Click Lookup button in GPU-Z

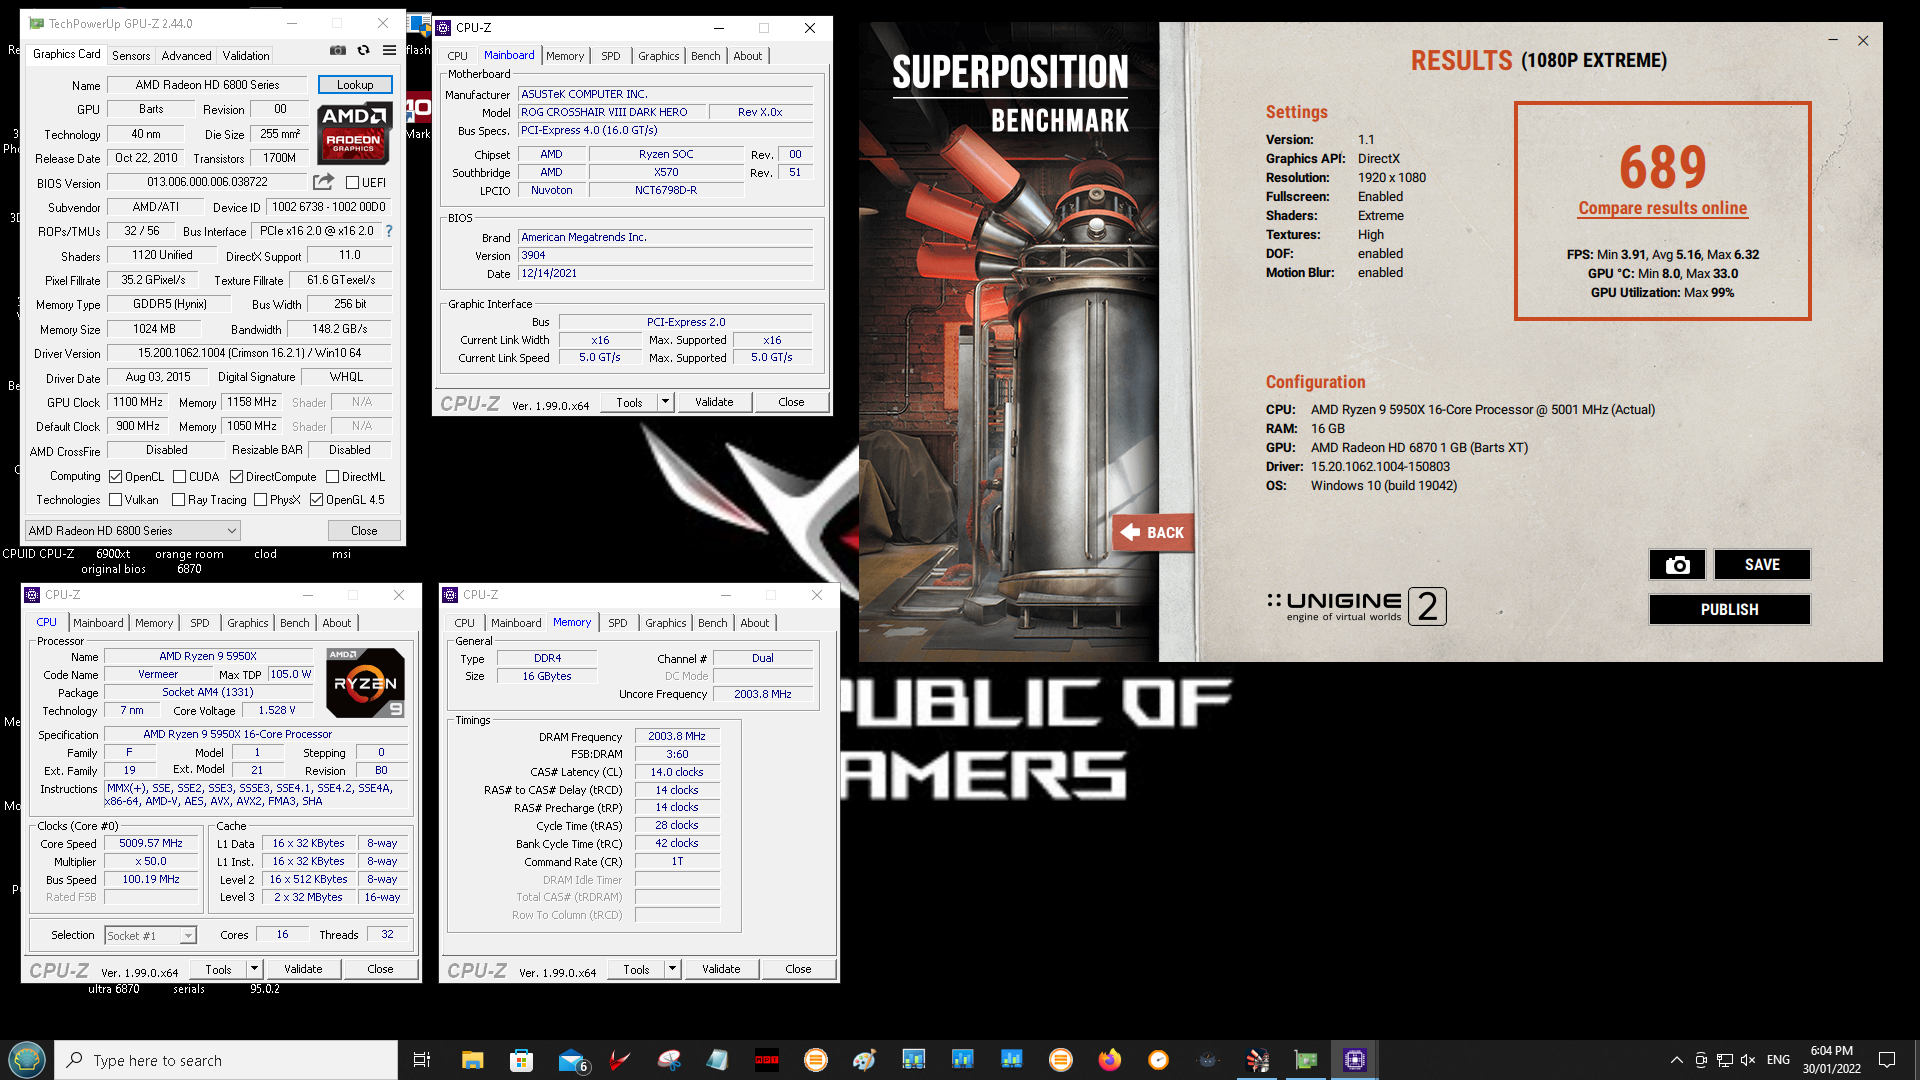point(355,85)
